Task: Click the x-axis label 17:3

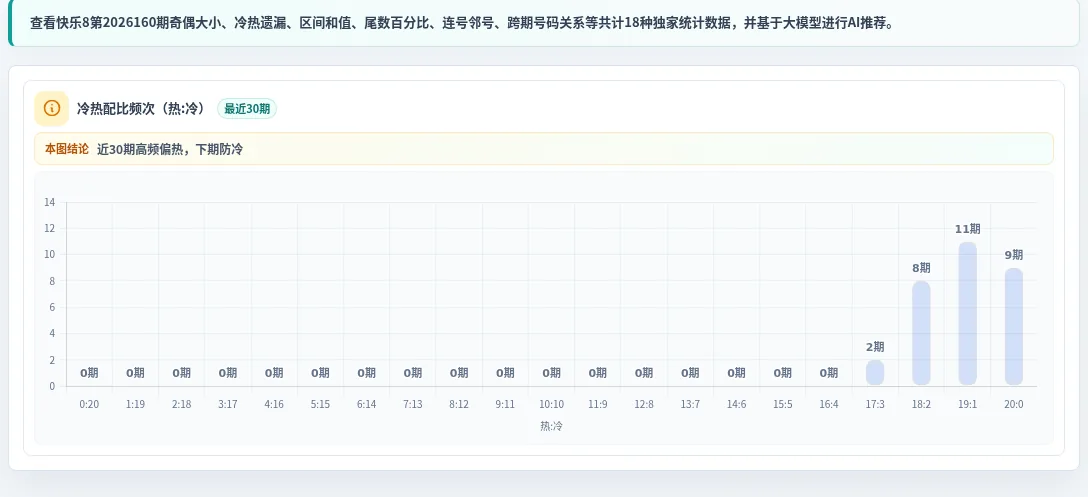Action: 875,404
